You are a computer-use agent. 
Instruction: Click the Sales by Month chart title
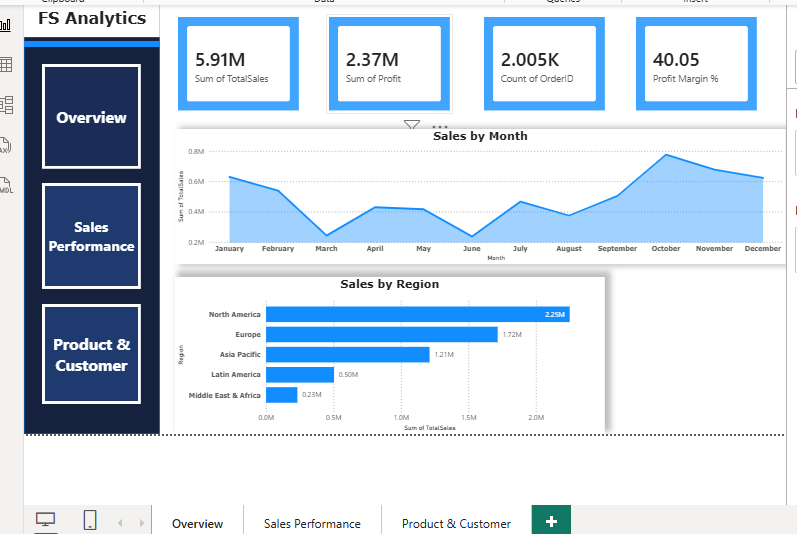tap(480, 136)
